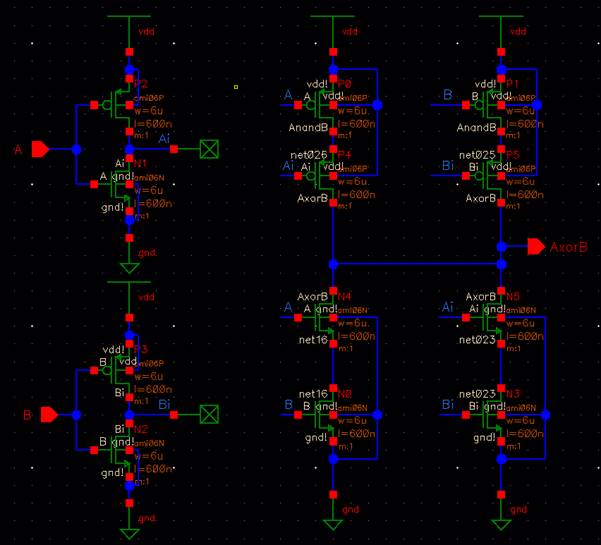Viewport: 601px width, 545px height.
Task: Select the no-connect box on net Bi
Action: tap(209, 414)
